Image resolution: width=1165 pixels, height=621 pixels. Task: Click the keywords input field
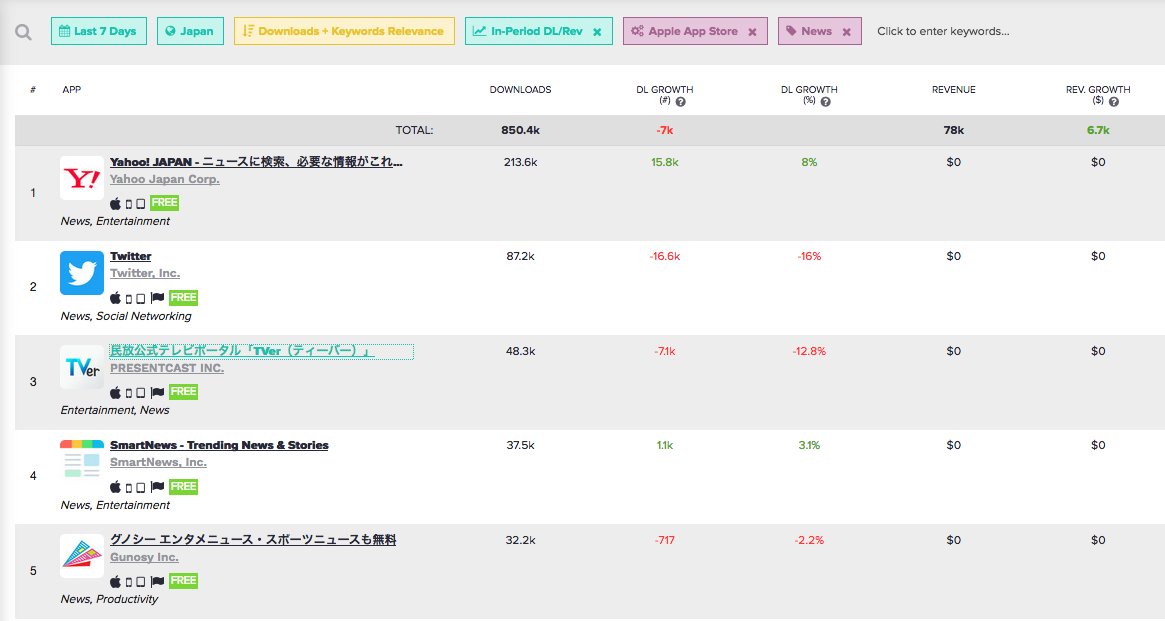(944, 31)
